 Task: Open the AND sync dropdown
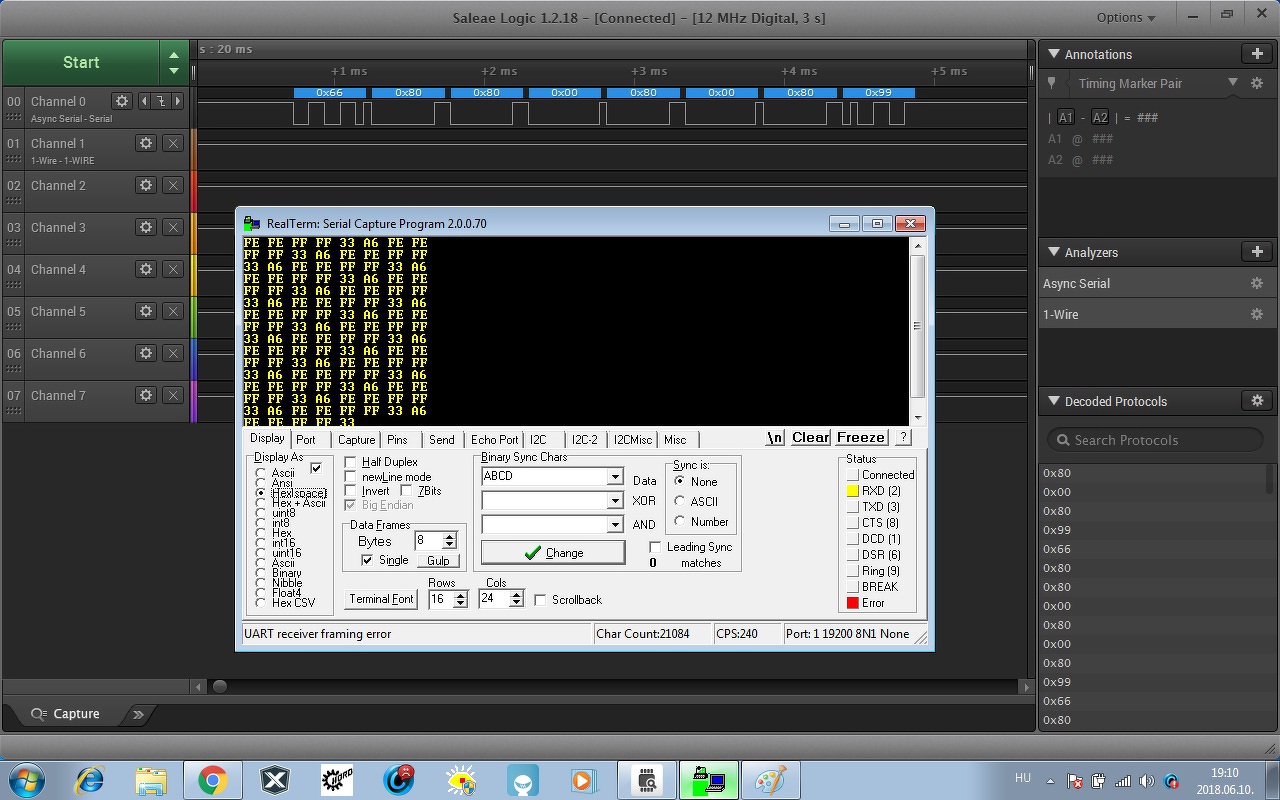615,524
